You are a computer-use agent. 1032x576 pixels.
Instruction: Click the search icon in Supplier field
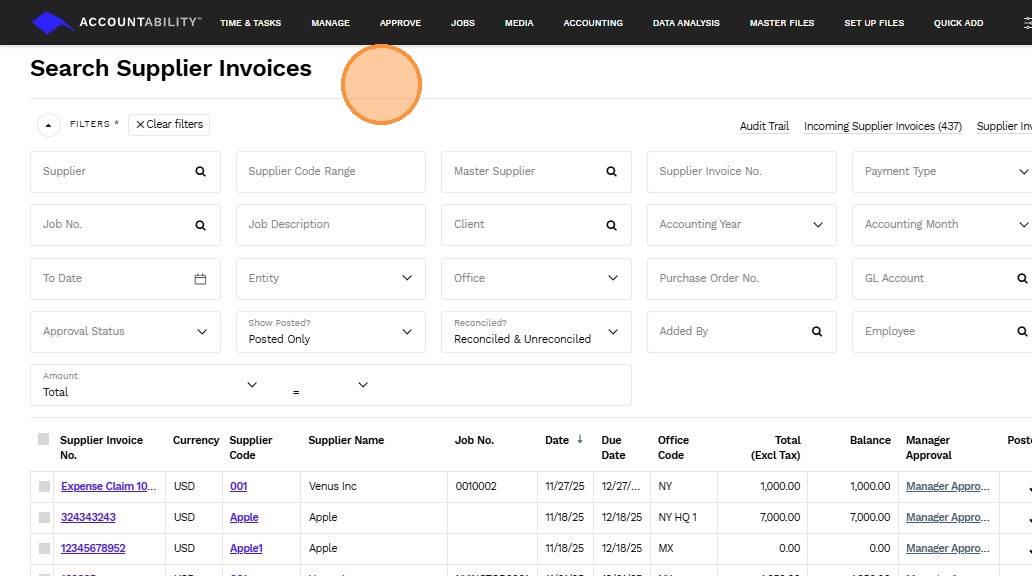(201, 172)
